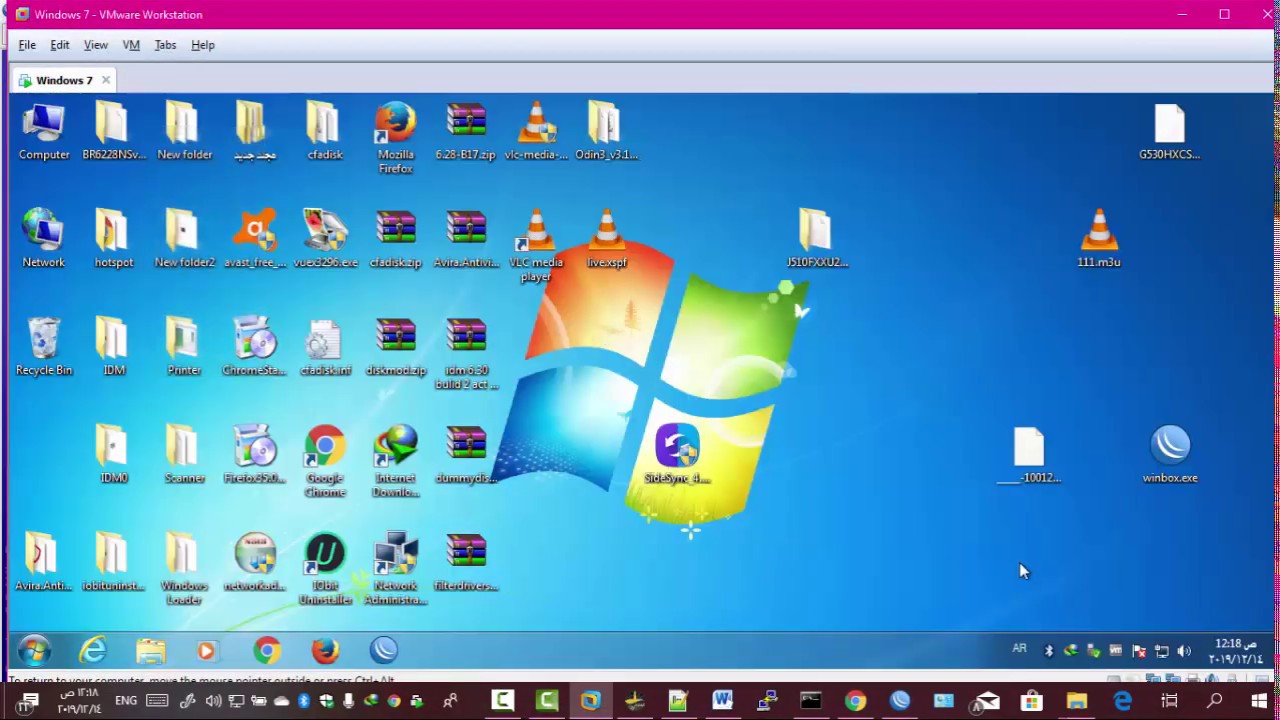The width and height of the screenshot is (1280, 720).
Task: Open Windows Media Player in guest taskbar
Action: point(207,651)
